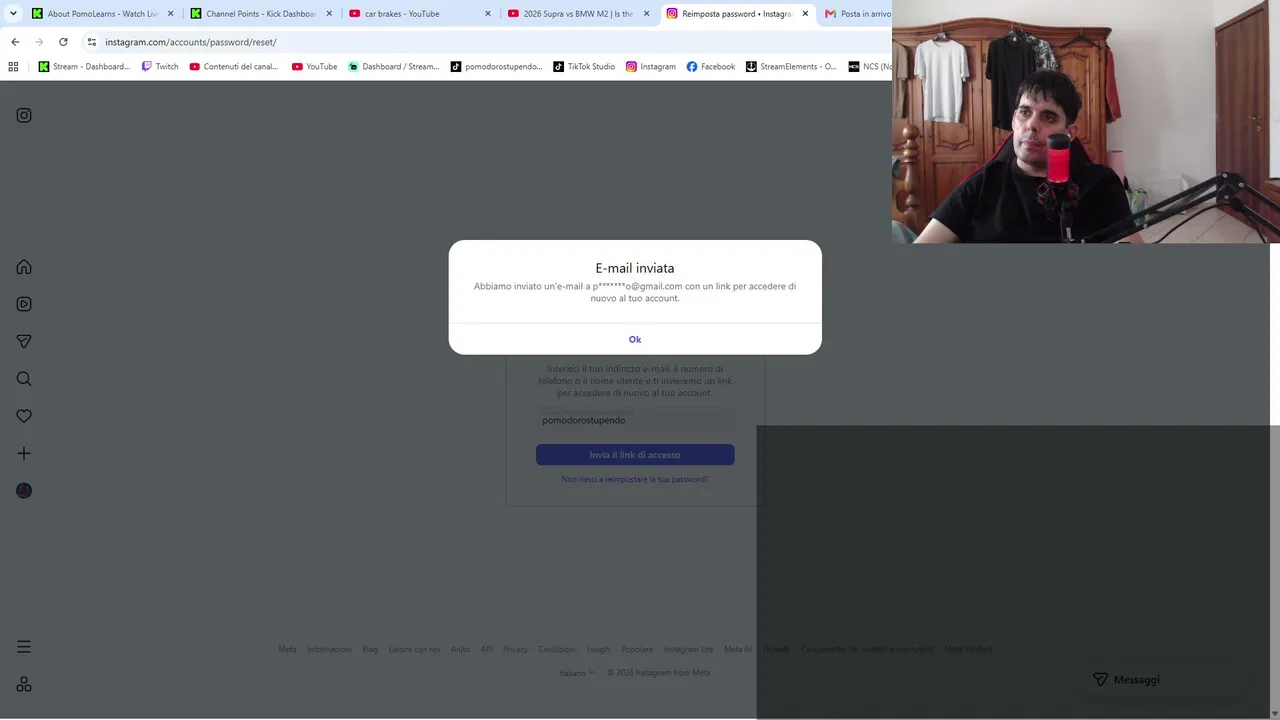Image resolution: width=1280 pixels, height=720 pixels.
Task: Close the Channel Points tab
Action: point(329,14)
